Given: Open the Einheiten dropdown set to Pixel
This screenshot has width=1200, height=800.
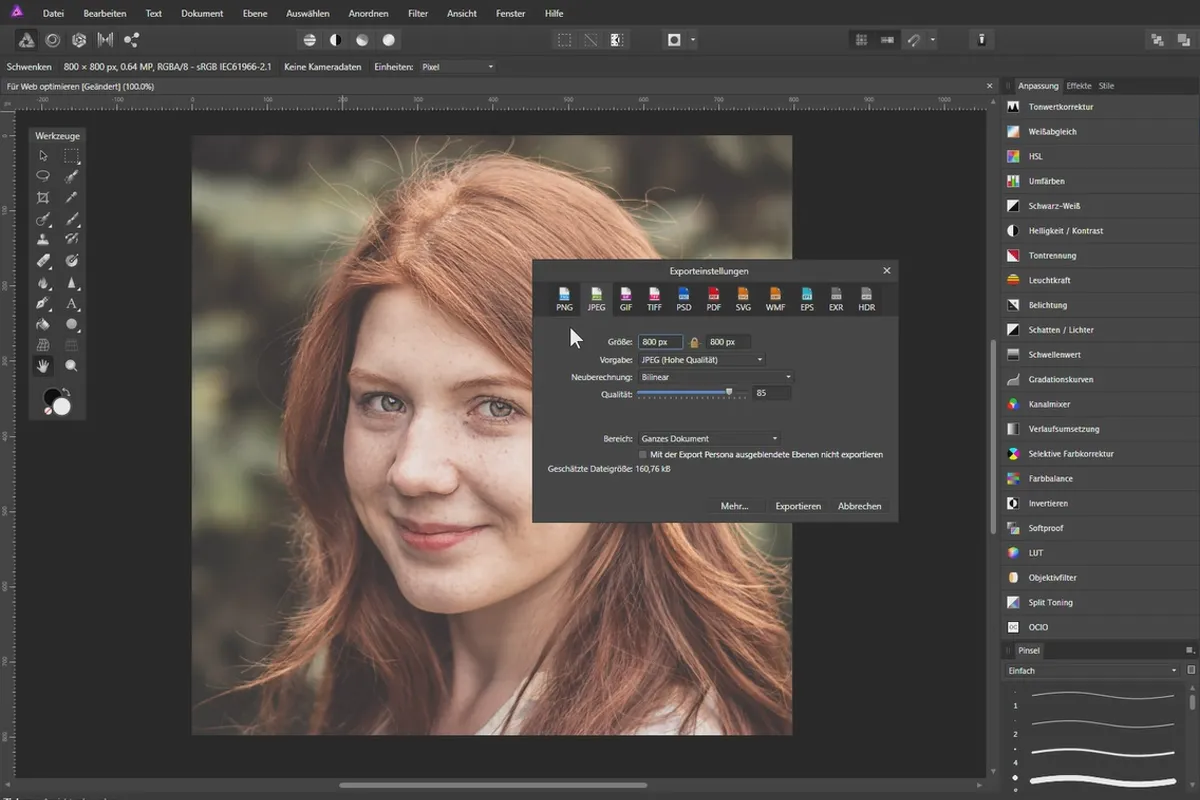Looking at the screenshot, I should pos(458,66).
